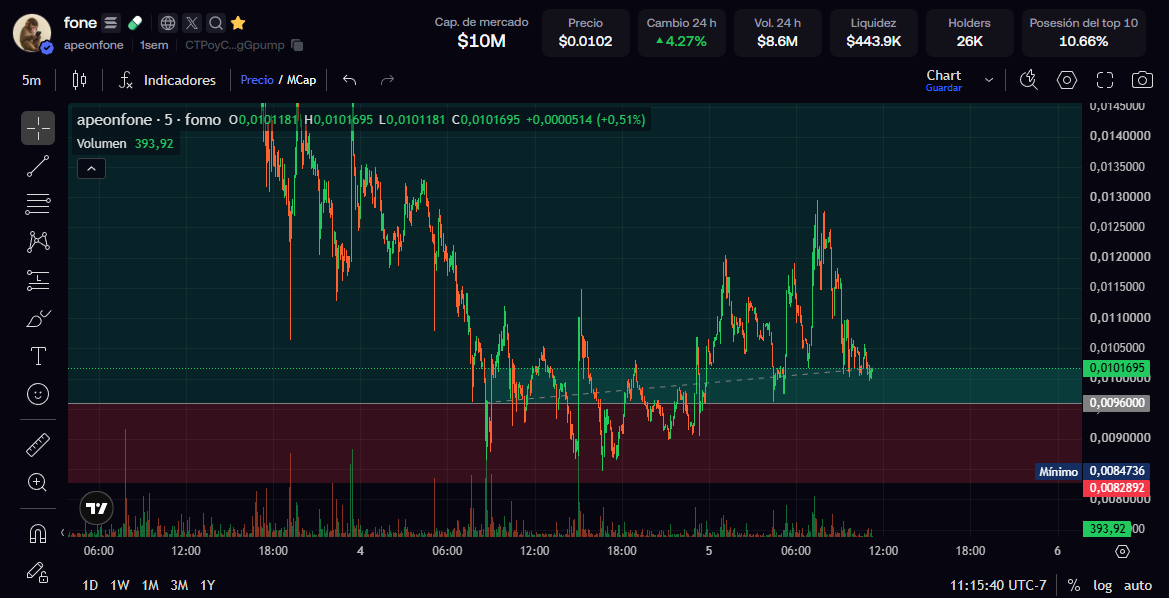Open candlestick chart style selector
The height and width of the screenshot is (598, 1169).
tap(79, 80)
